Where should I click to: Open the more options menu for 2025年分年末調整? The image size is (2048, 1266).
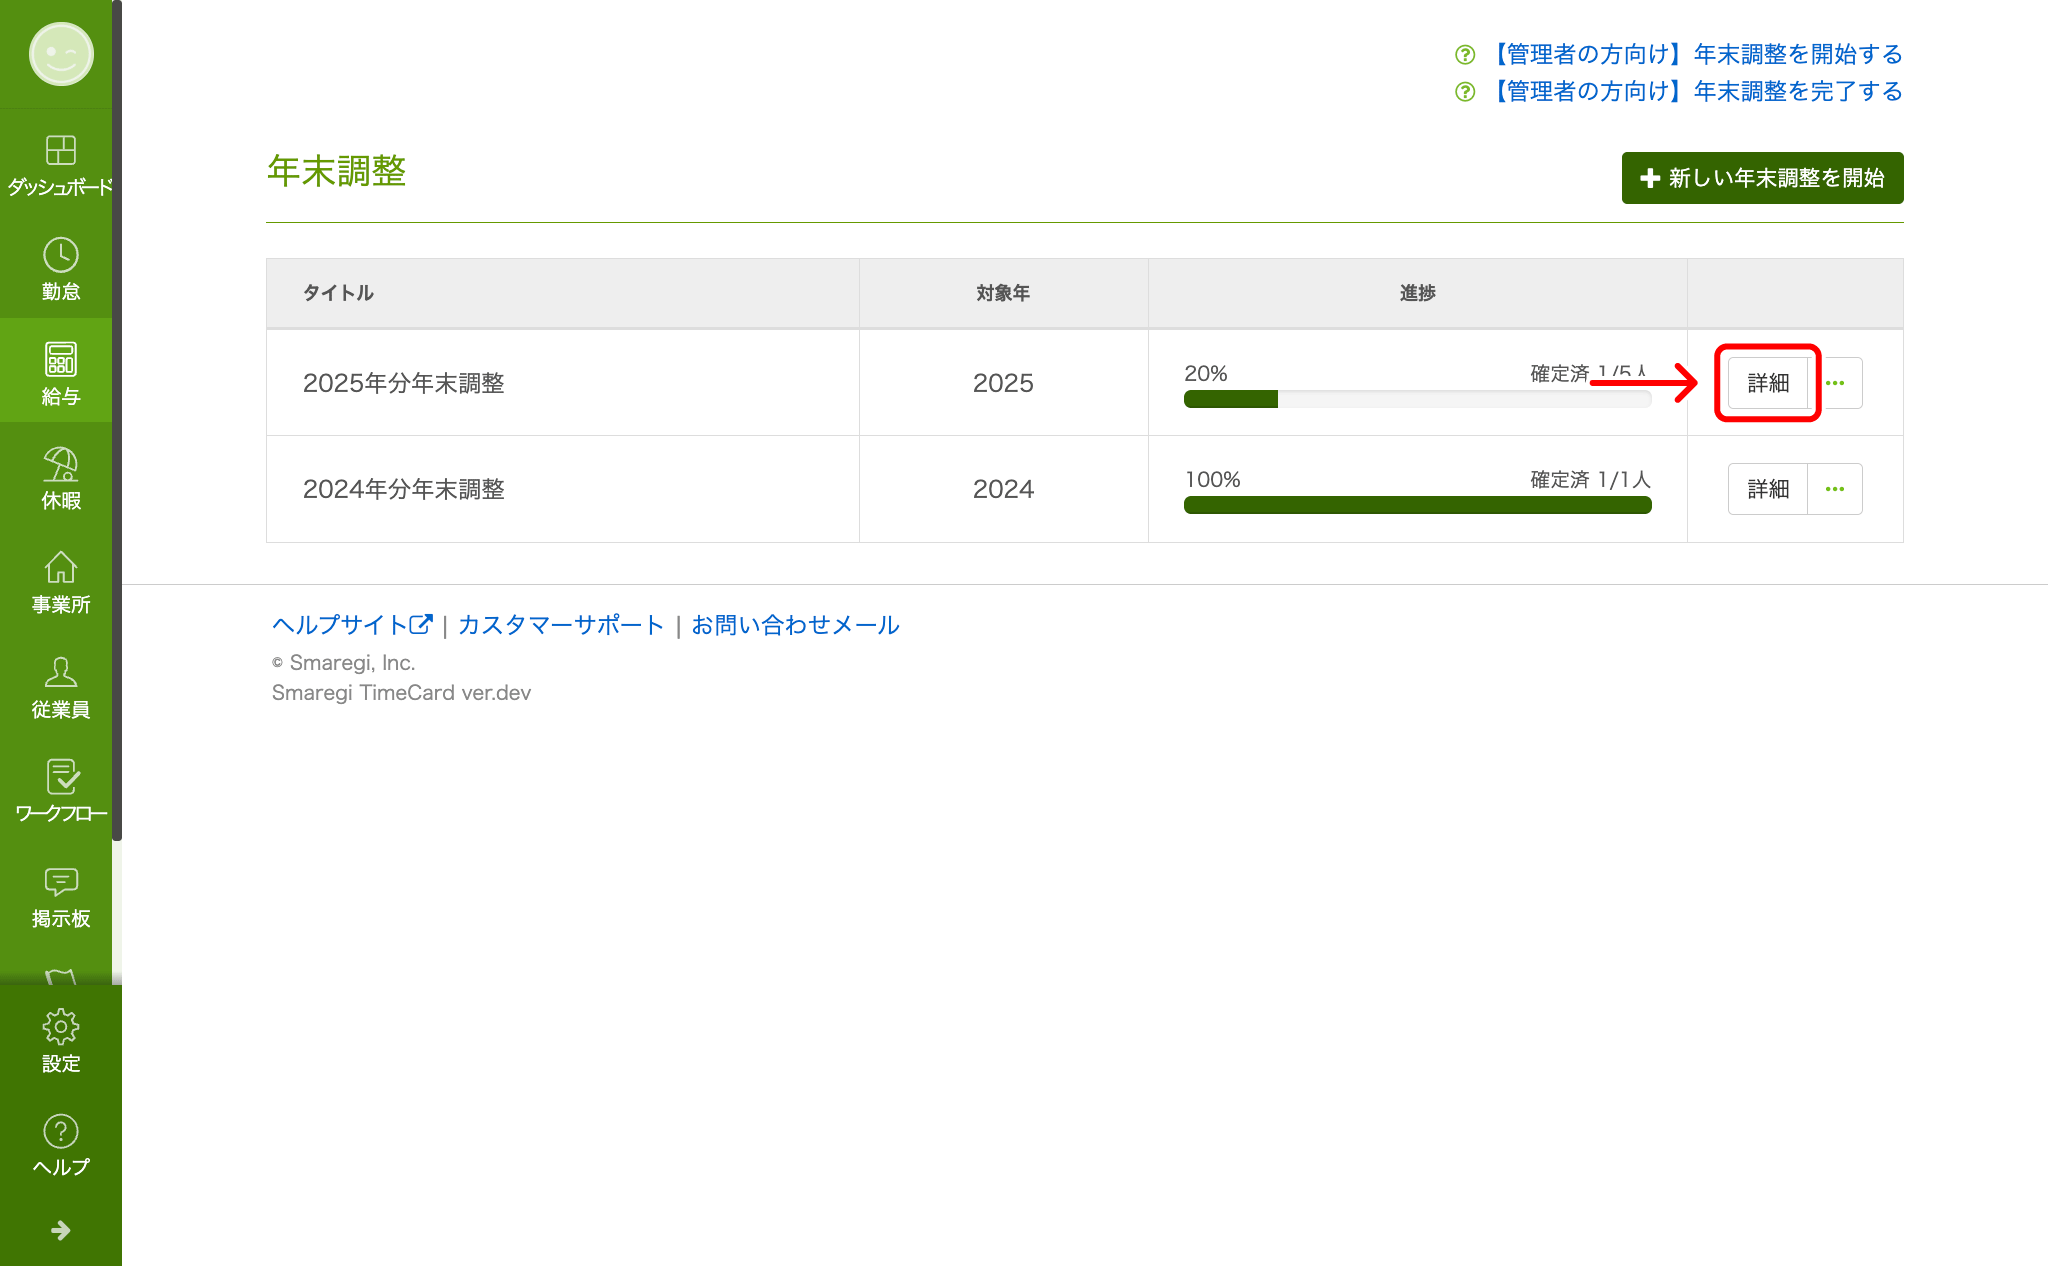pyautogui.click(x=1835, y=383)
